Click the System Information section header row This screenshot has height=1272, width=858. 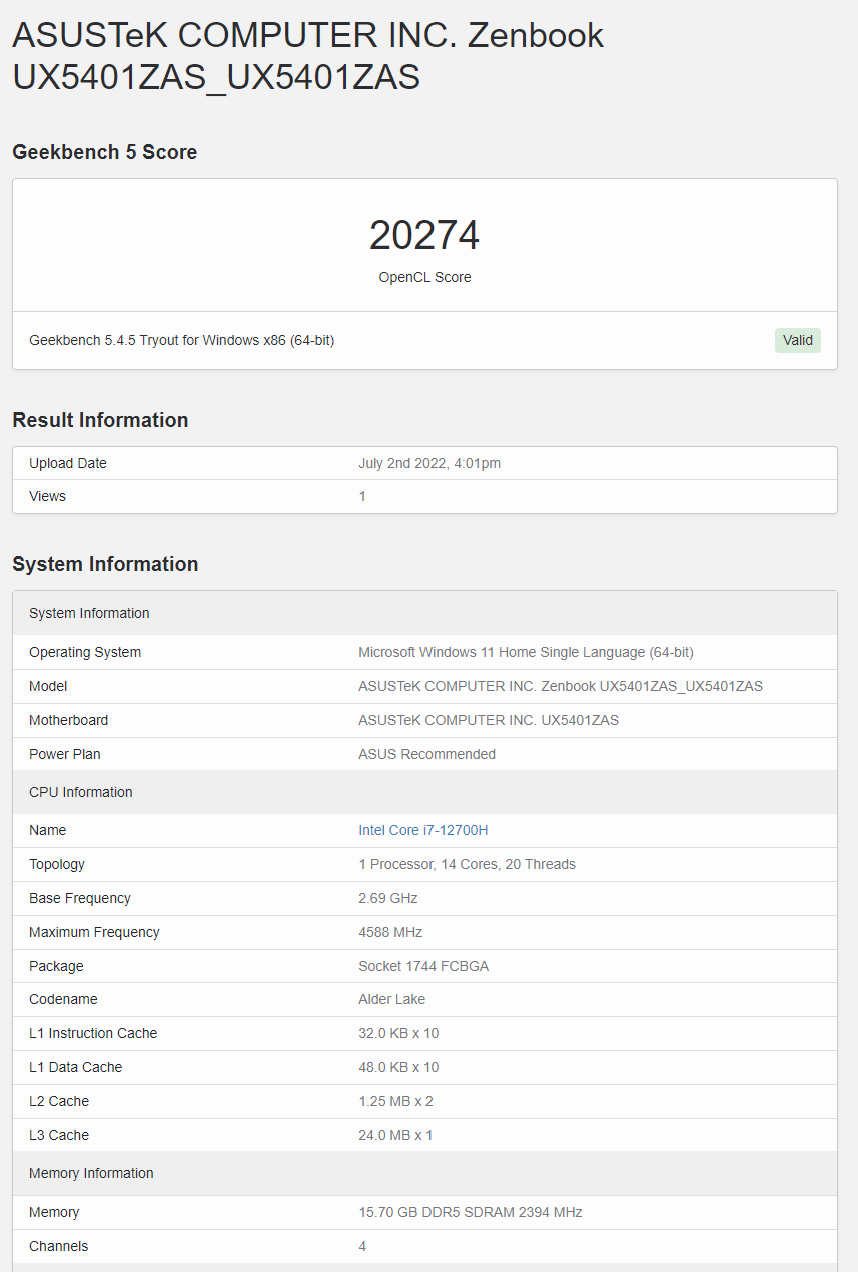[425, 613]
